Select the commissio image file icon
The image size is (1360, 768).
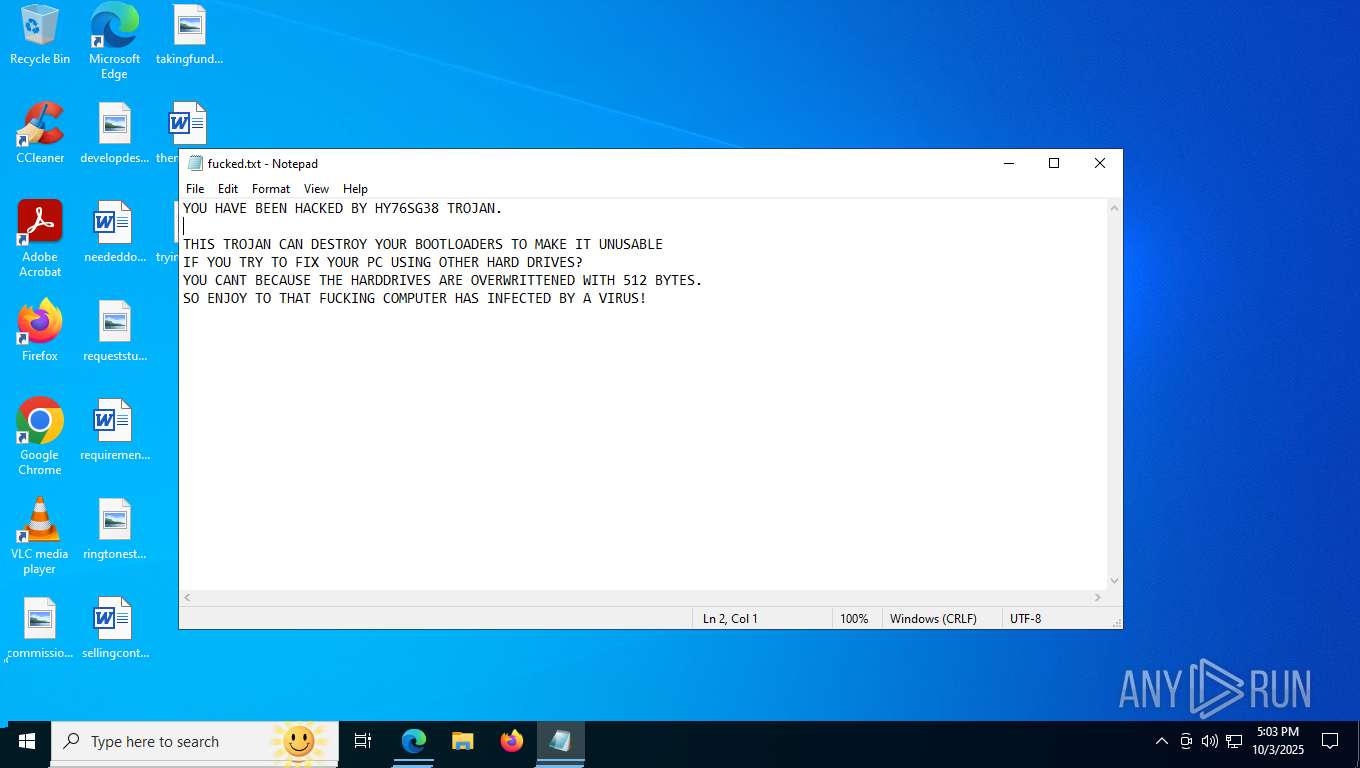click(40, 628)
